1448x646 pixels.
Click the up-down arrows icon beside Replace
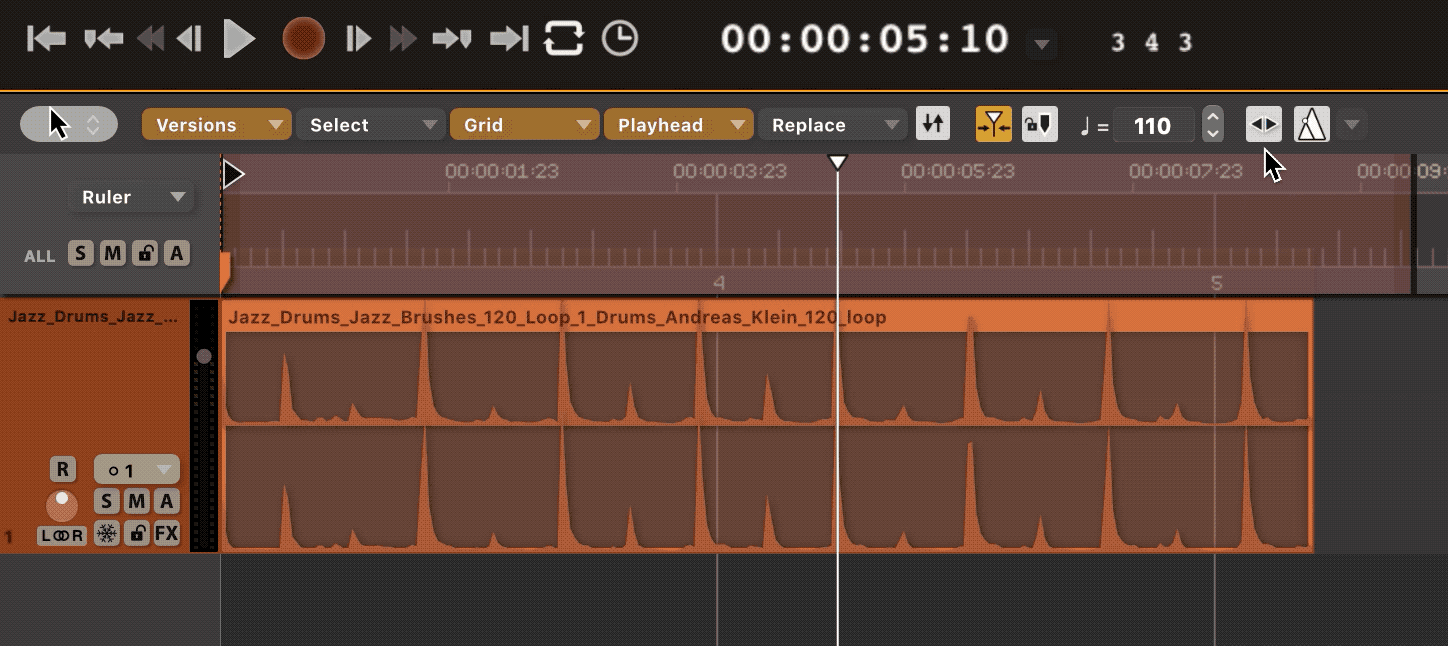coord(933,125)
